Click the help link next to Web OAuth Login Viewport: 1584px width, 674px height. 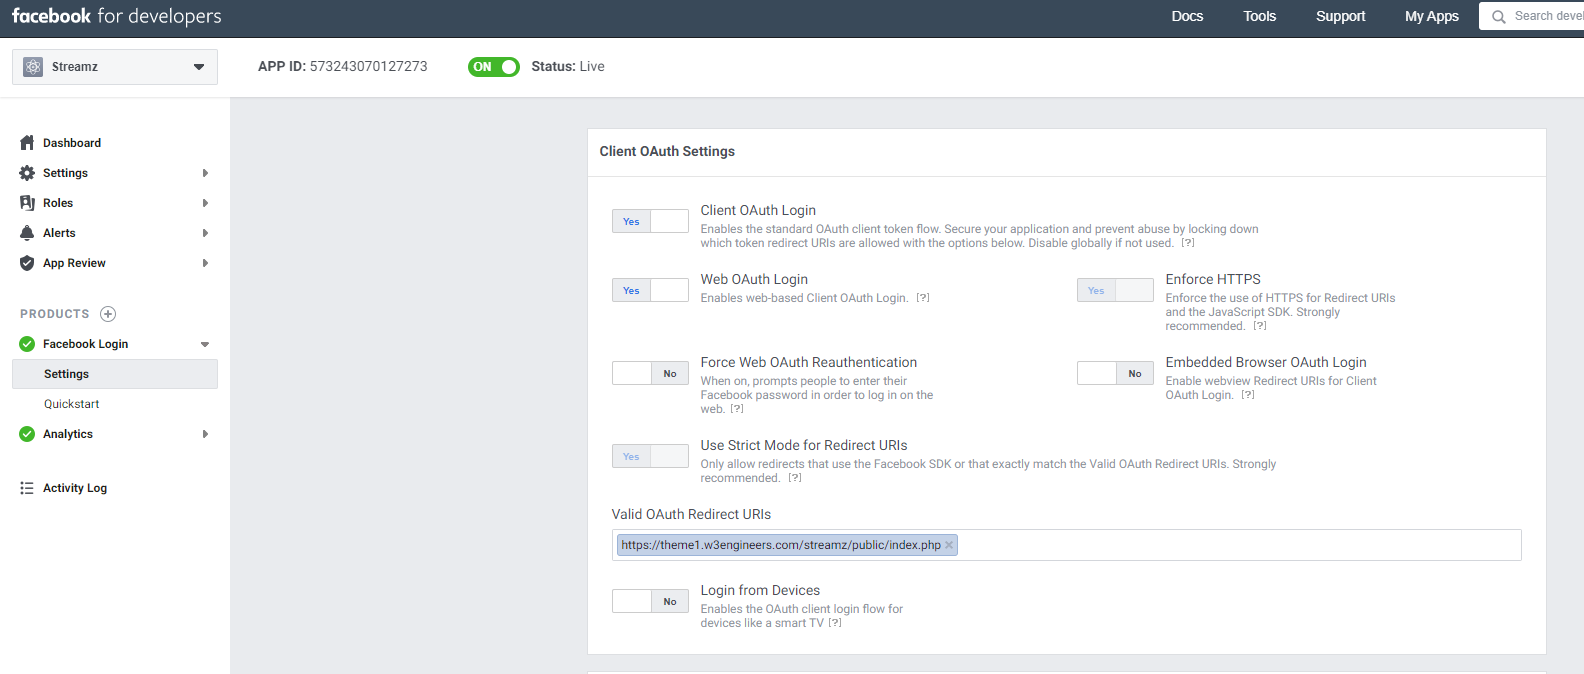pos(923,298)
